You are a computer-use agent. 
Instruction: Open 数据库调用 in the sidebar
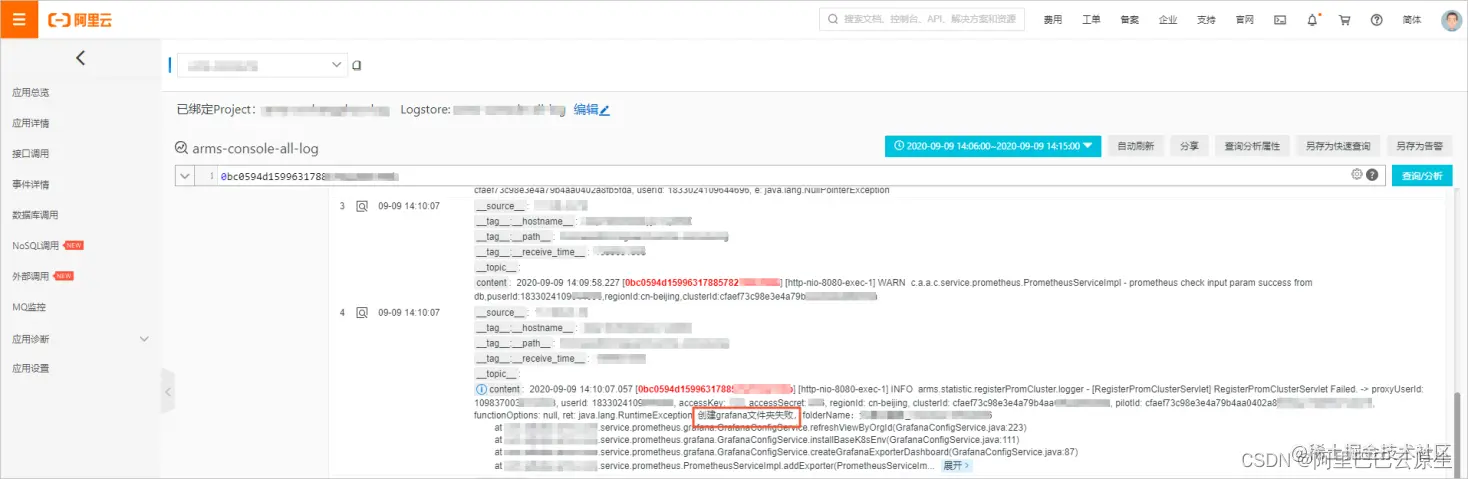tap(35, 215)
